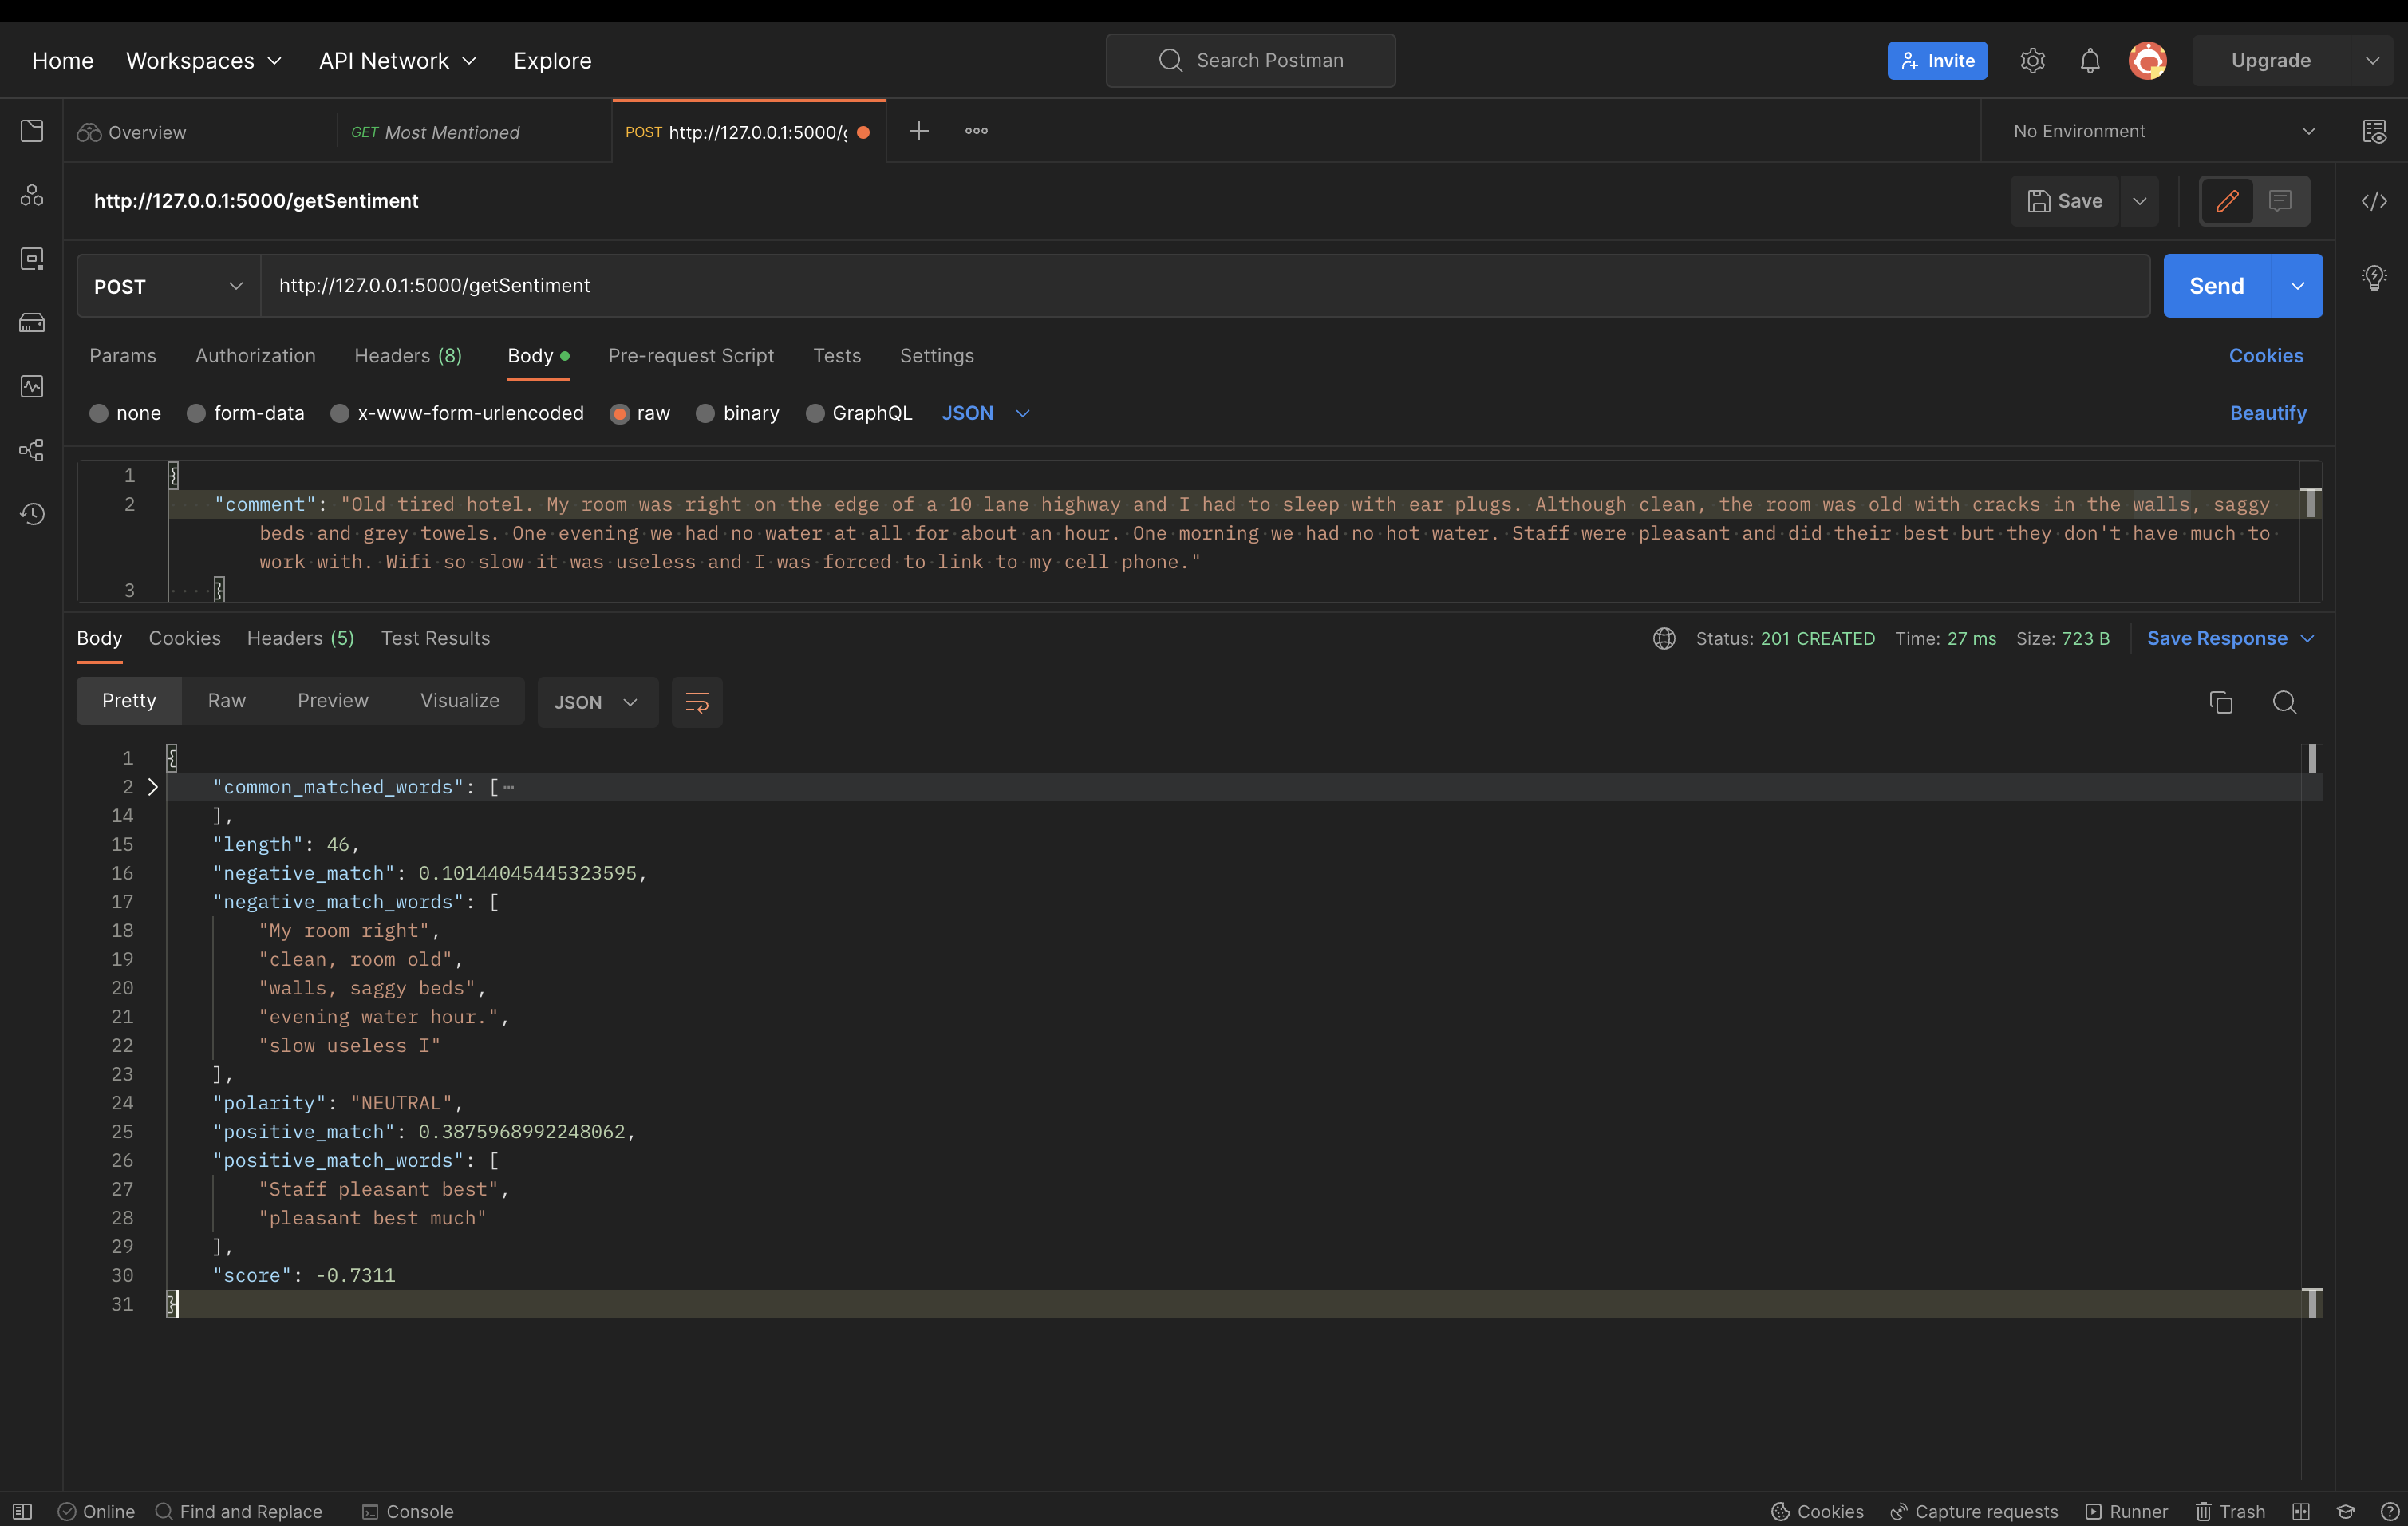Open the code snippet panel icon
Viewport: 2408px width, 1526px height.
point(2374,201)
